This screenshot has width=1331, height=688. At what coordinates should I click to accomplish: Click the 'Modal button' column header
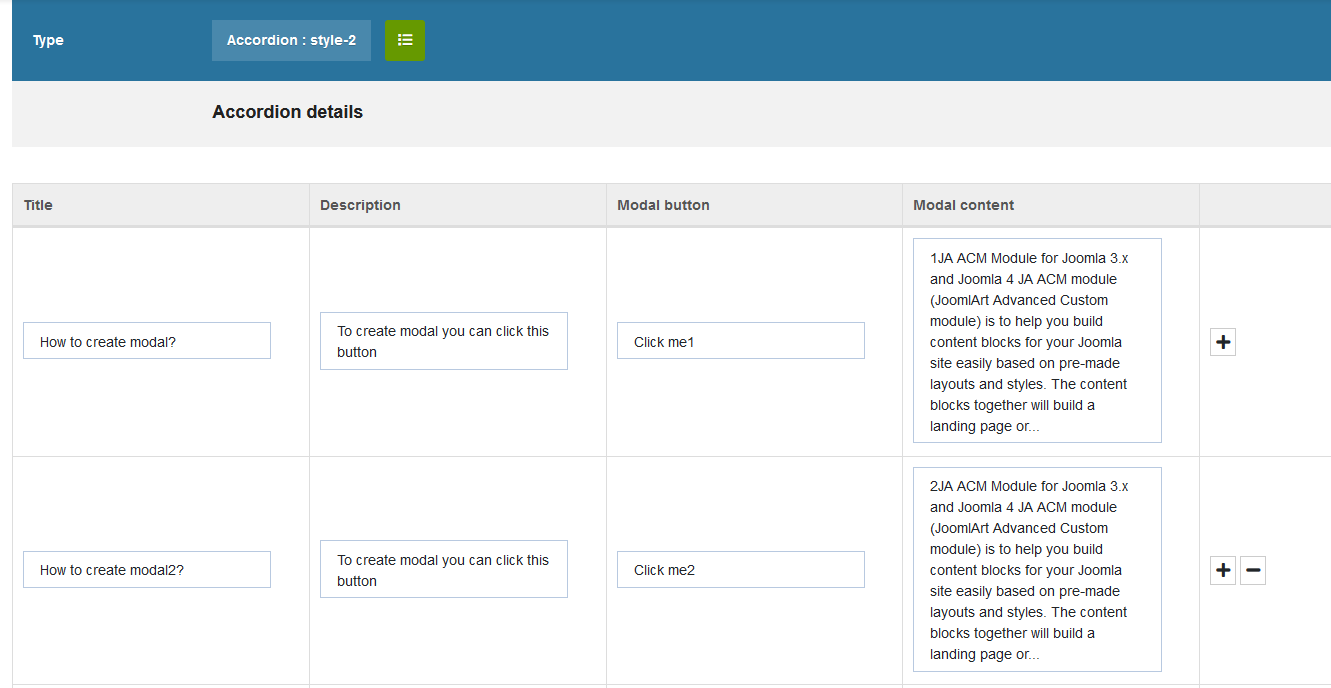pos(663,205)
